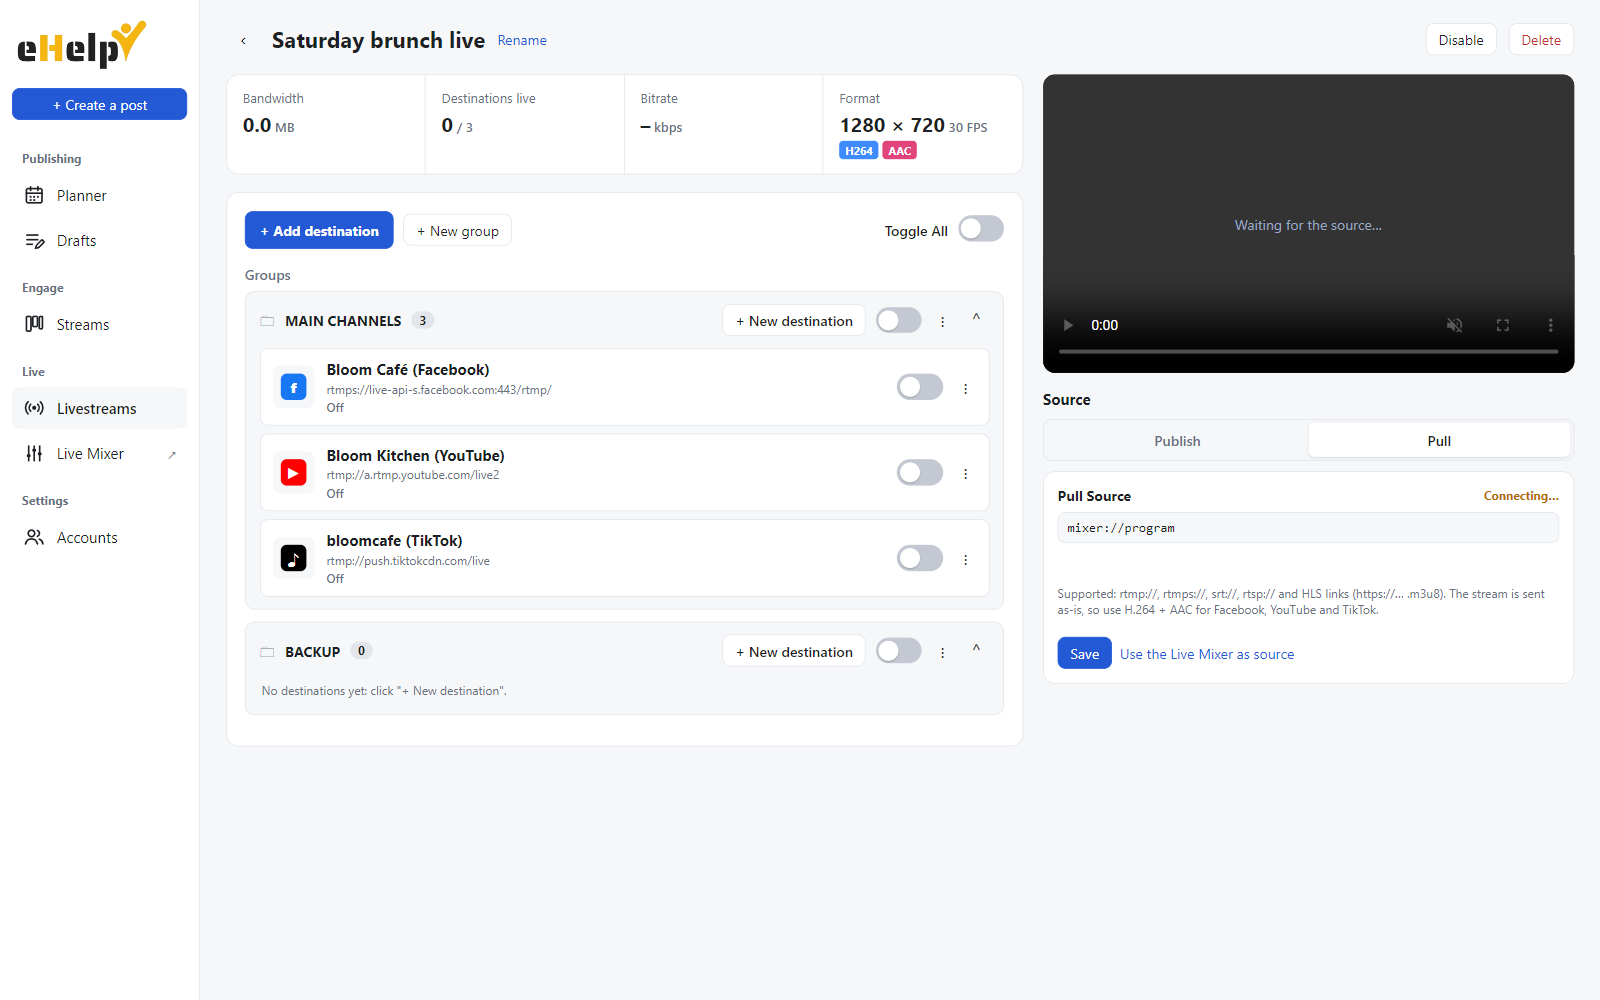Switch to the Pull source tab

click(1439, 440)
